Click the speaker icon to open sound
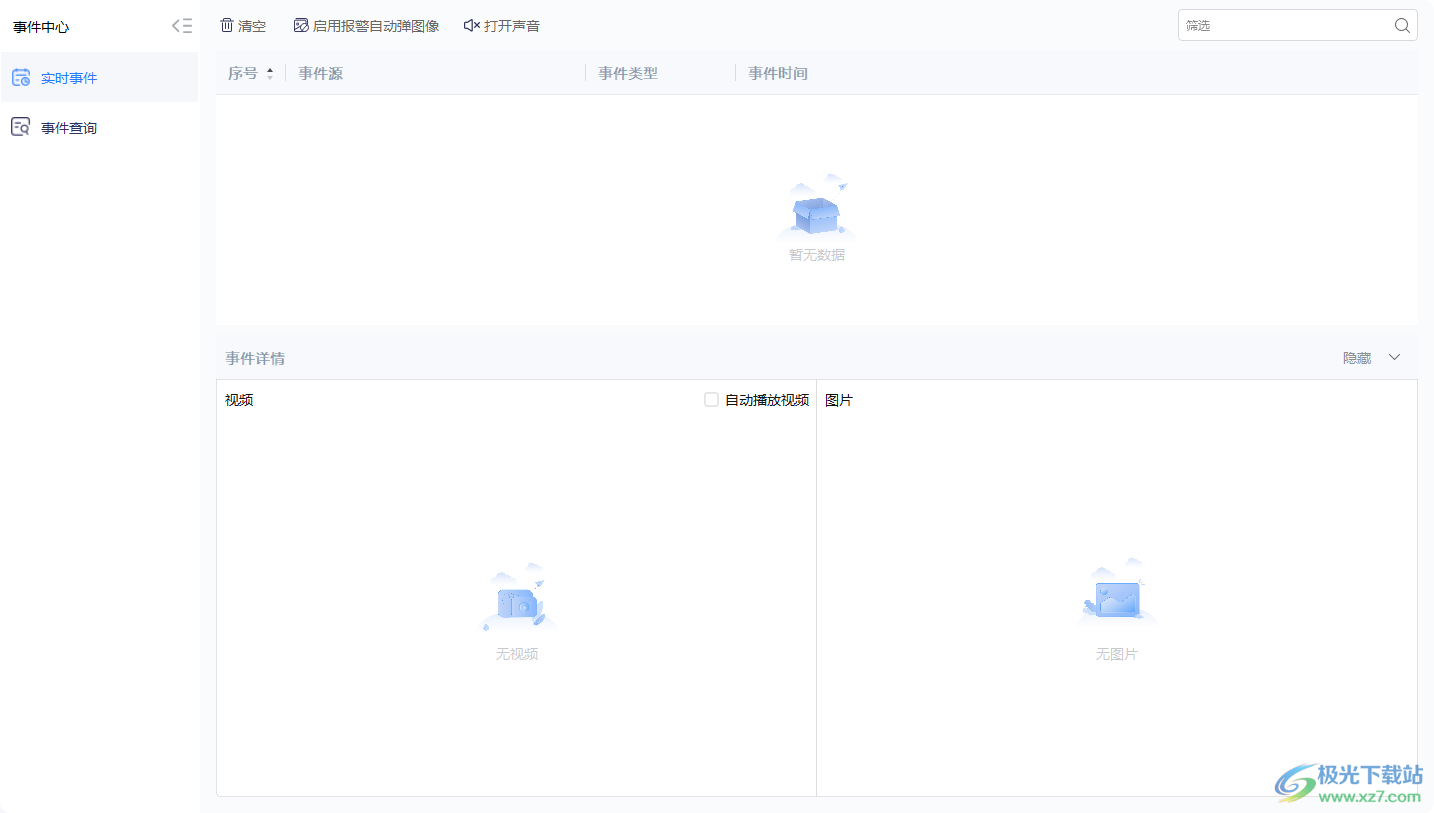The image size is (1434, 813). 470,25
